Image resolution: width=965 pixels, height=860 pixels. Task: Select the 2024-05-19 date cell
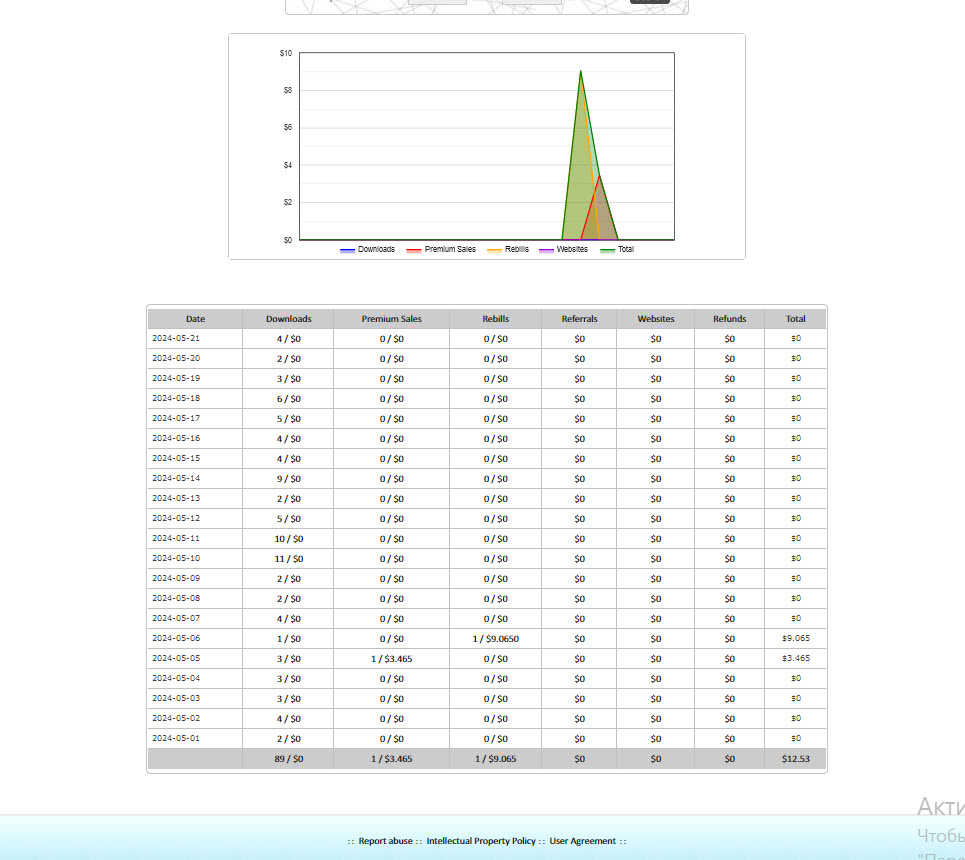(x=195, y=379)
